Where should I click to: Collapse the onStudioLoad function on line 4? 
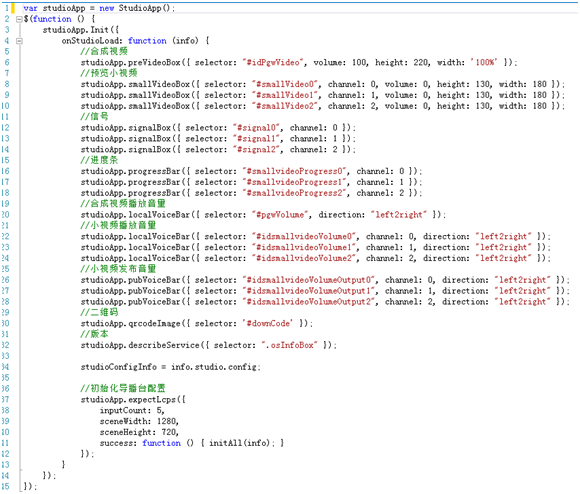pos(19,41)
